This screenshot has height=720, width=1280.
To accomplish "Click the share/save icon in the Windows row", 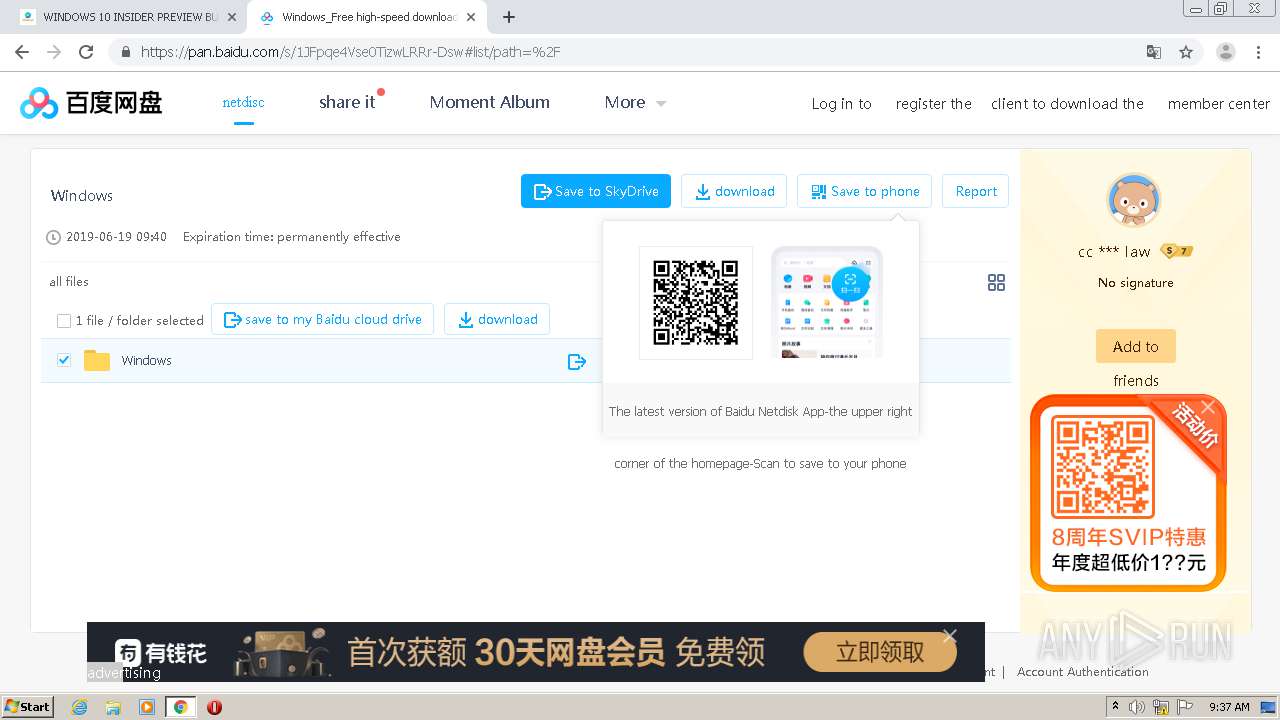I will click(x=577, y=361).
